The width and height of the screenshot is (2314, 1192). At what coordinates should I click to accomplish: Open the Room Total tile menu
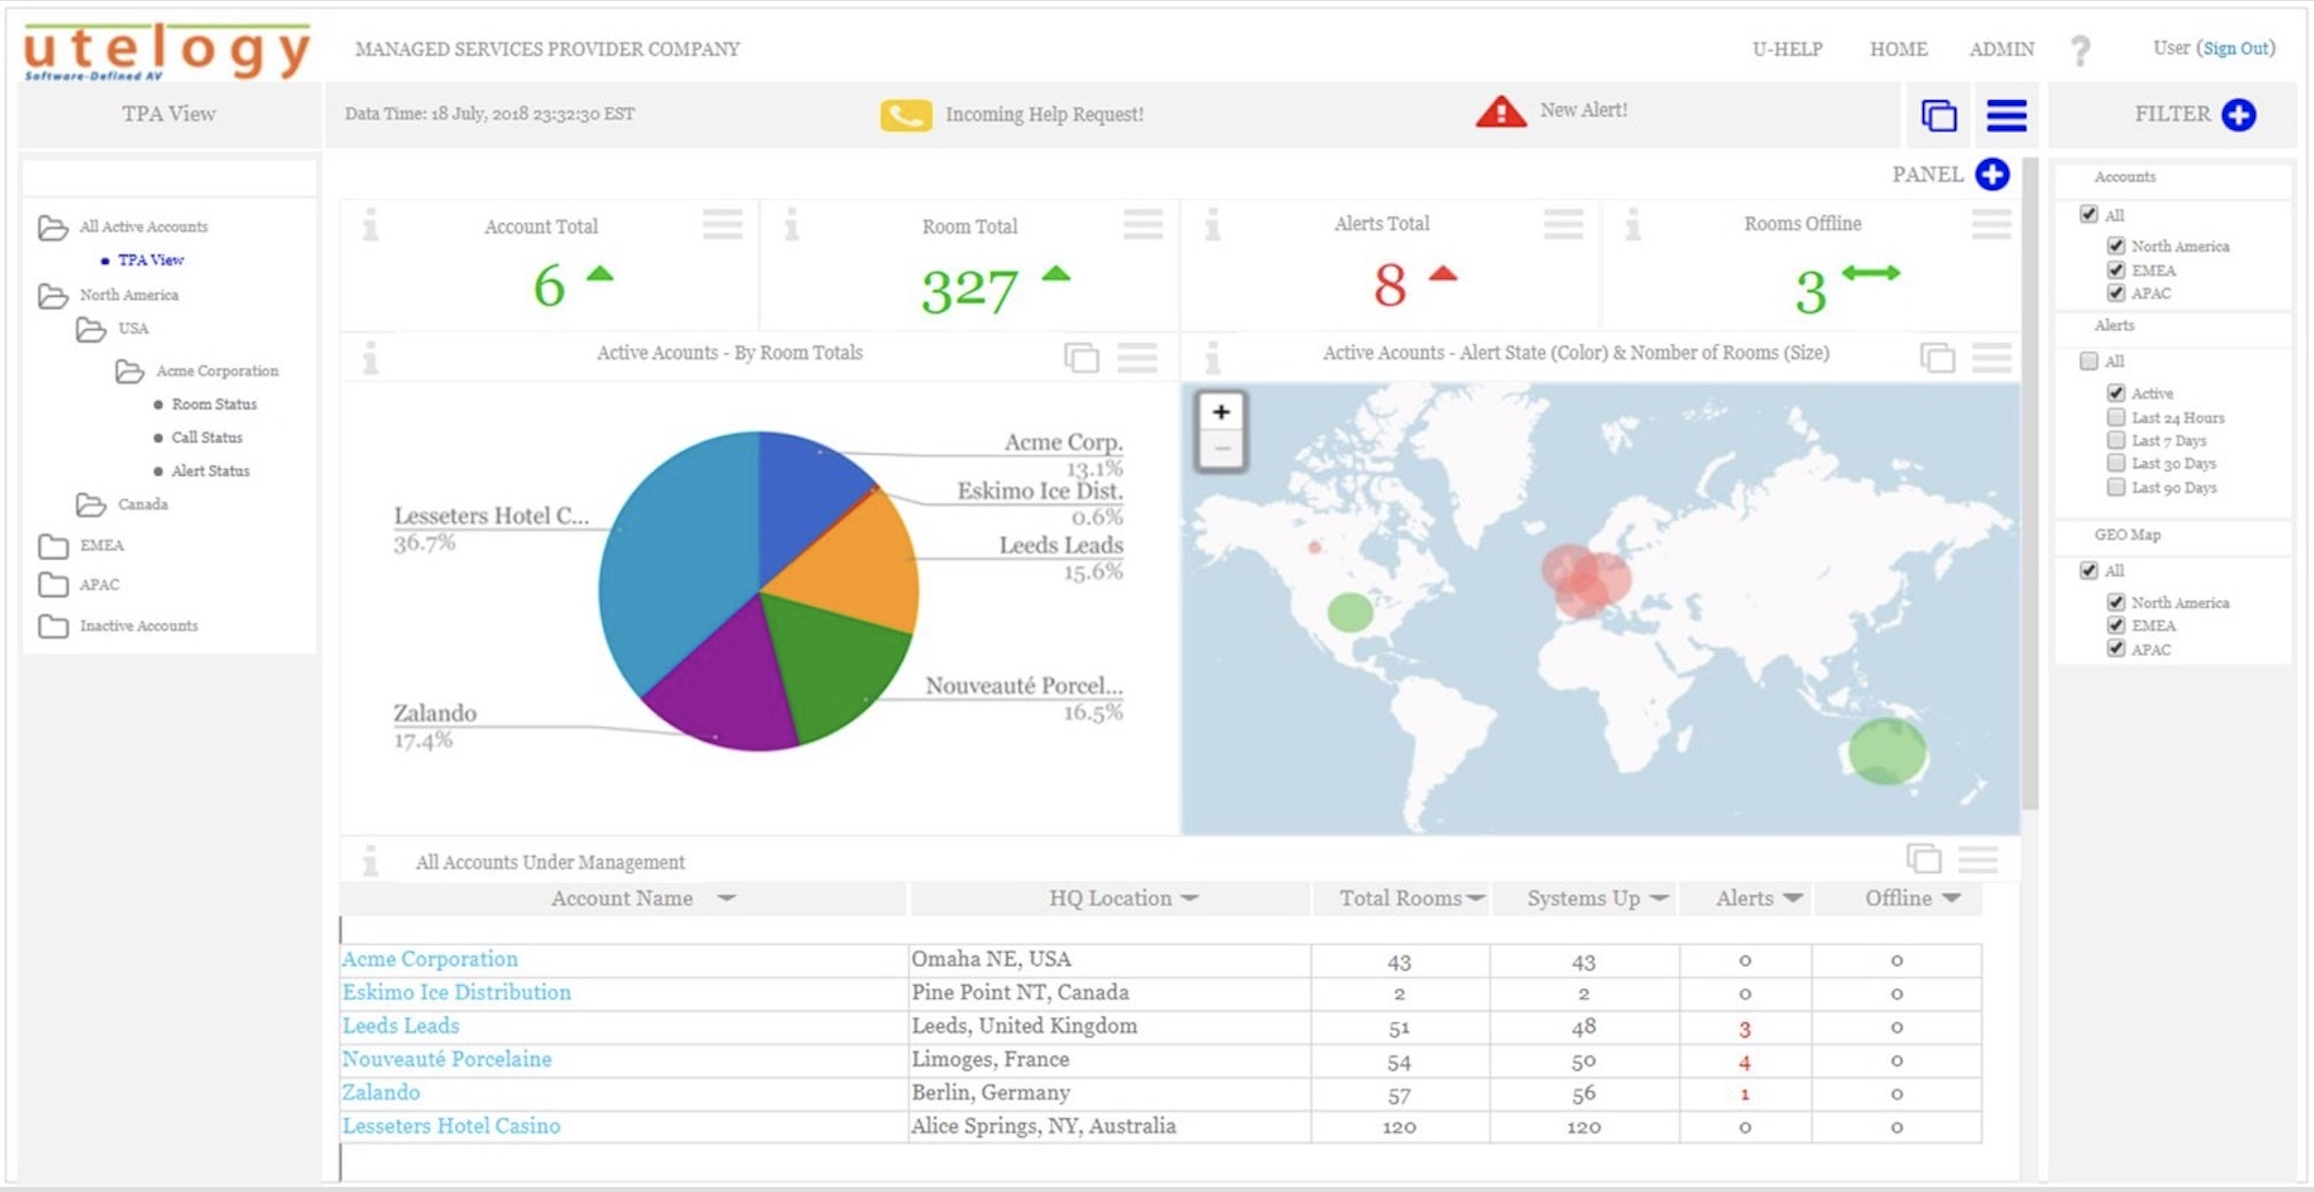click(1143, 224)
